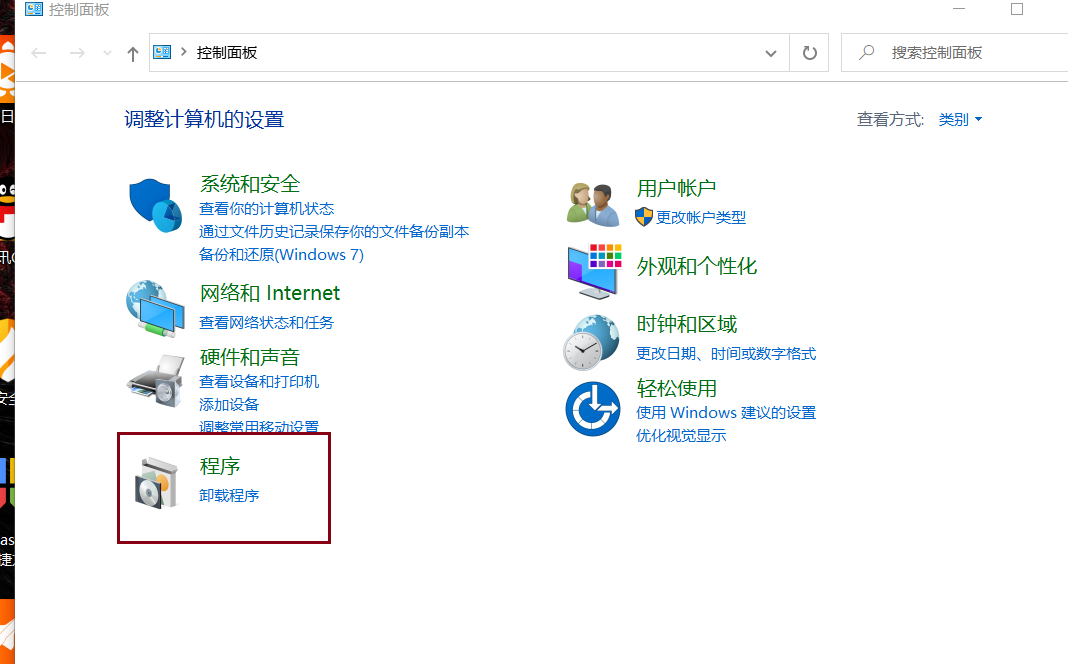This screenshot has width=1068, height=664.
Task: Open 通过文件历史记录保存你的文件备份副本
Action: tap(334, 232)
